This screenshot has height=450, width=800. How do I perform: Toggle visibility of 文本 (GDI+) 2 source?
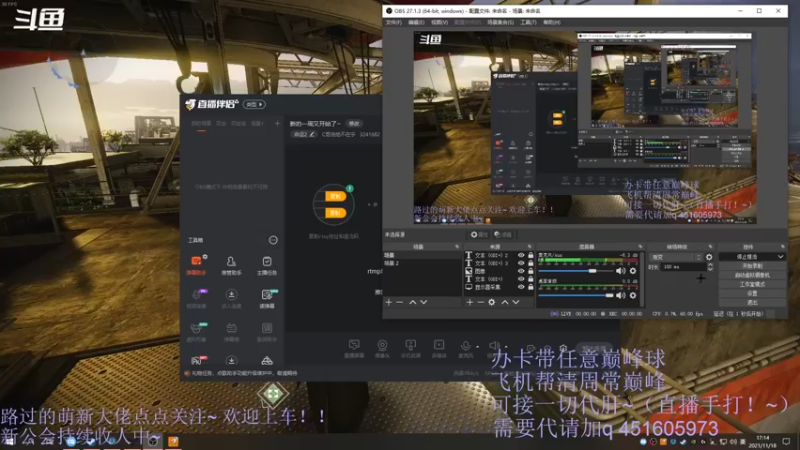(x=521, y=255)
